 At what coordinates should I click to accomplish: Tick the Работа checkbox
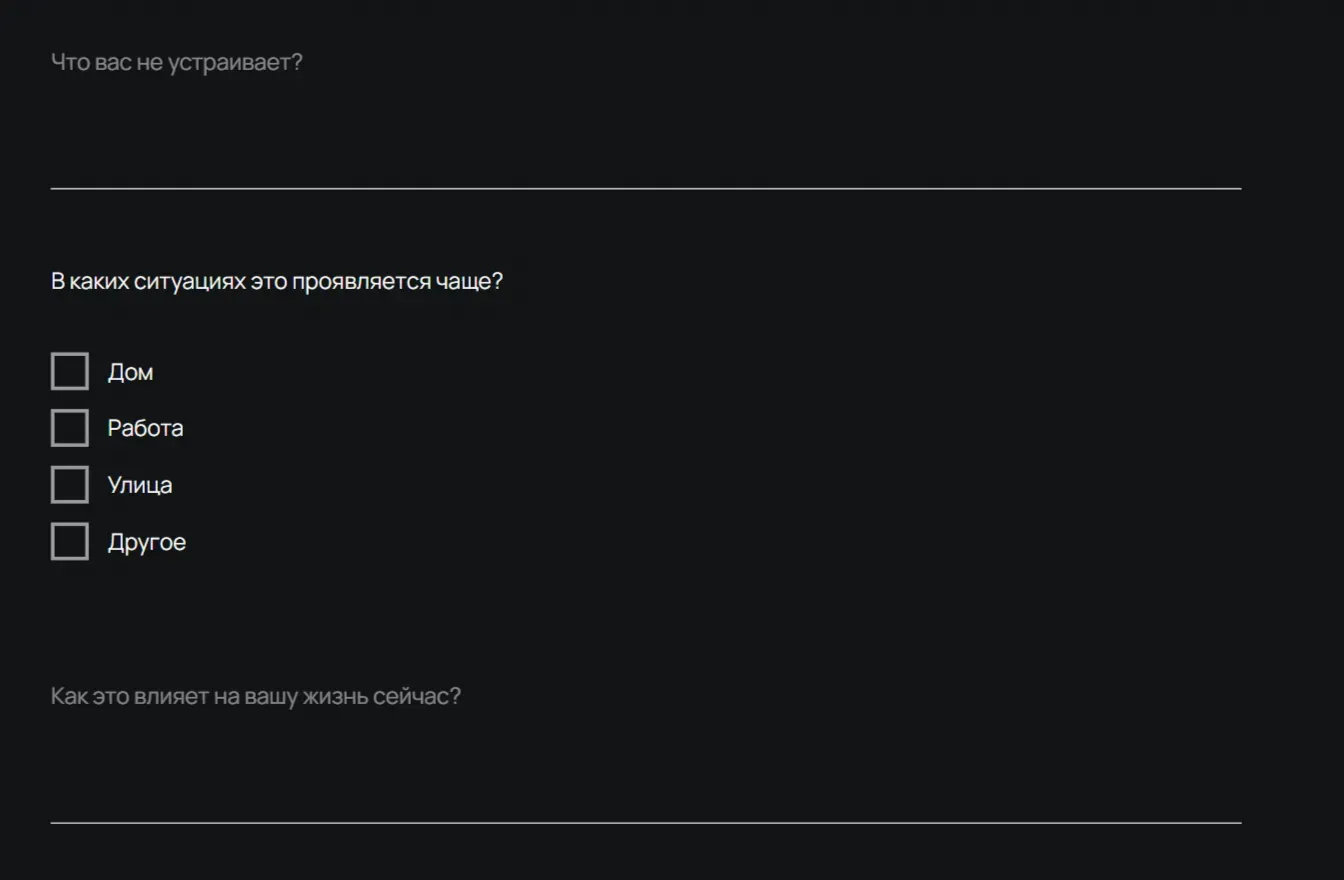tap(70, 428)
